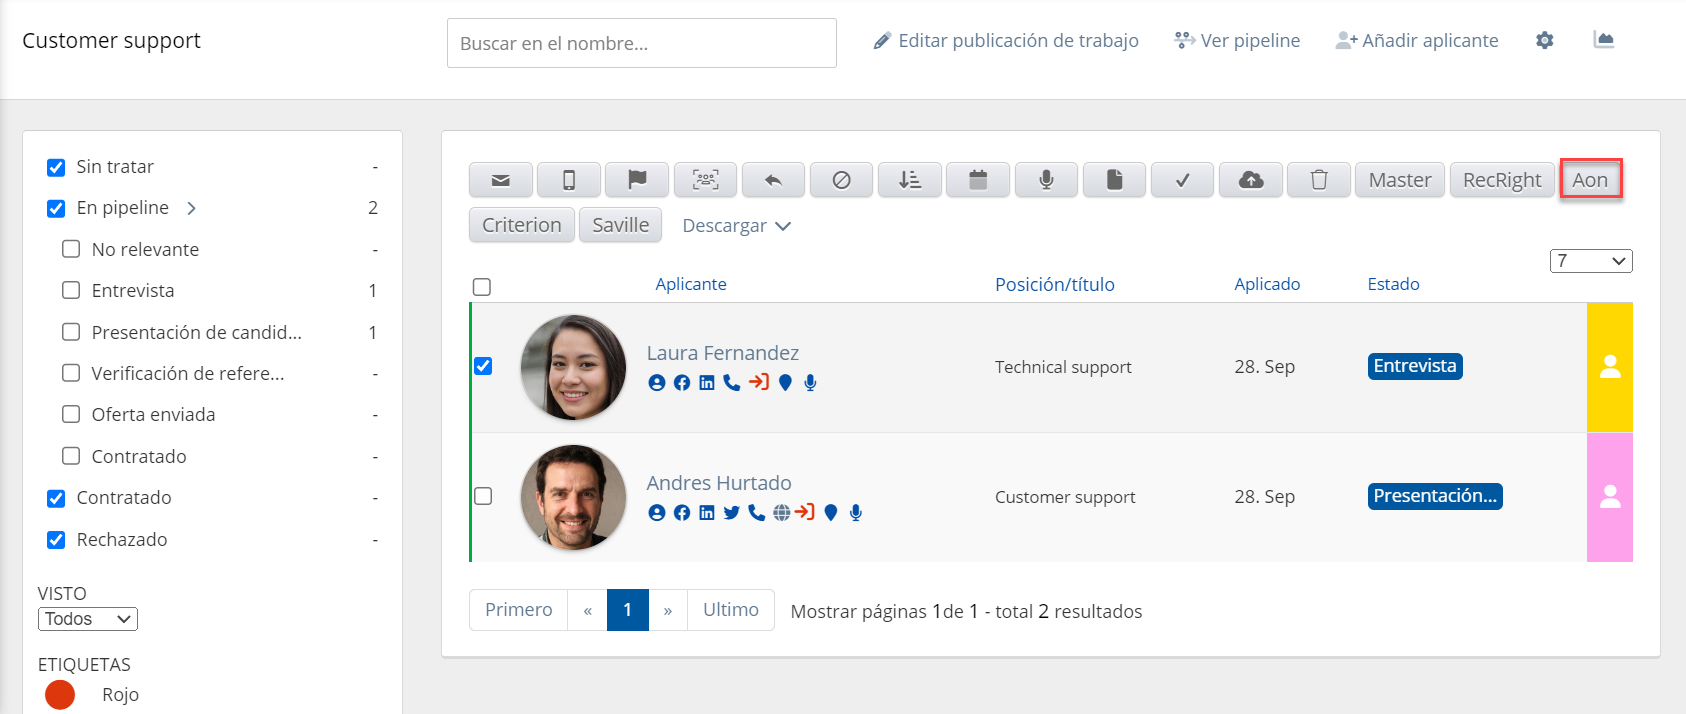The width and height of the screenshot is (1686, 714).
Task: Click the flag icon in toolbar
Action: (637, 180)
